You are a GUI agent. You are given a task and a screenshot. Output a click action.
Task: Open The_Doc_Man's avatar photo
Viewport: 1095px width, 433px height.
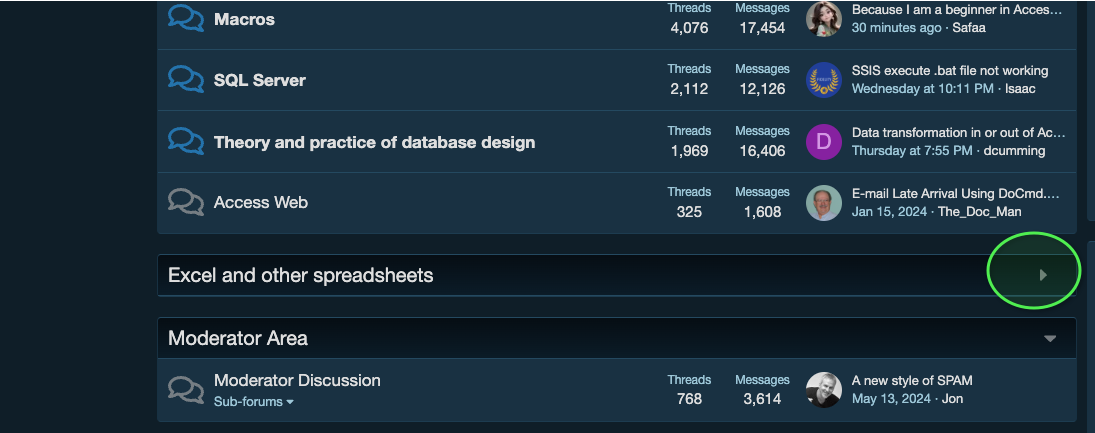coord(823,203)
